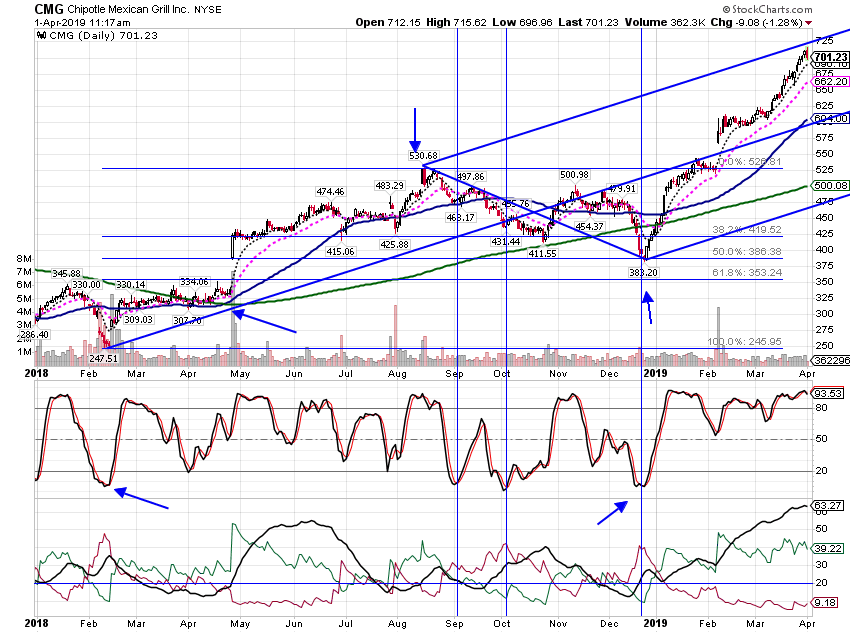
Task: Click the 362296 volume axis tag
Action: (x=830, y=361)
